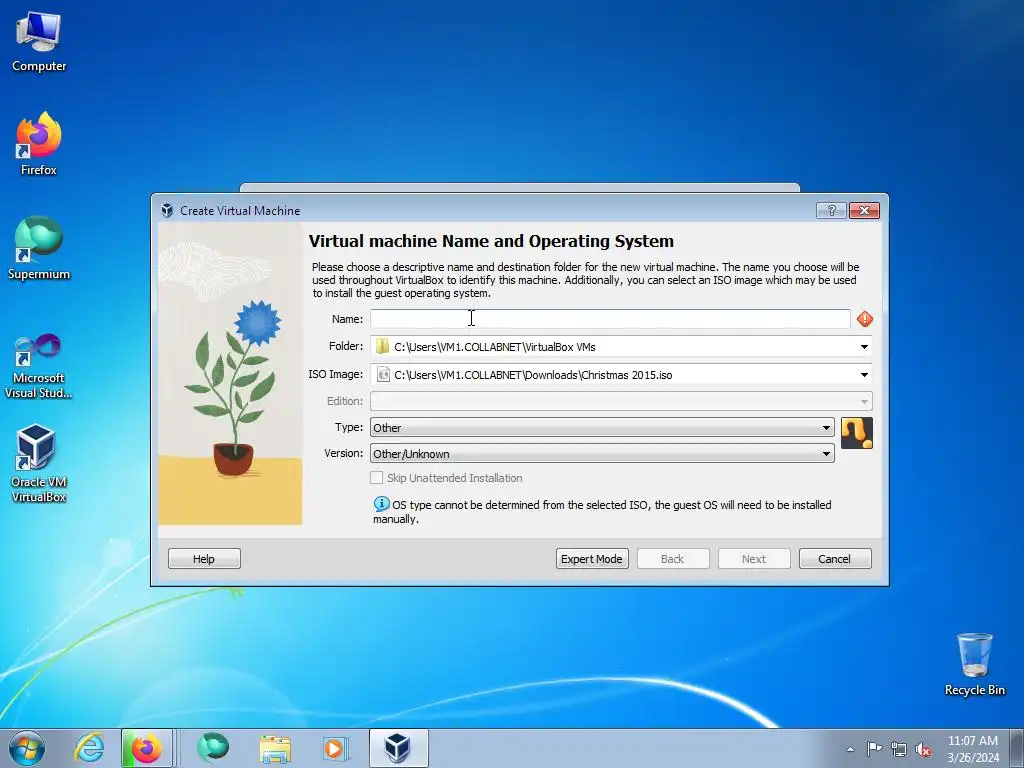The height and width of the screenshot is (768, 1024).
Task: Click the VirtualBox taskbar button
Action: 398,748
